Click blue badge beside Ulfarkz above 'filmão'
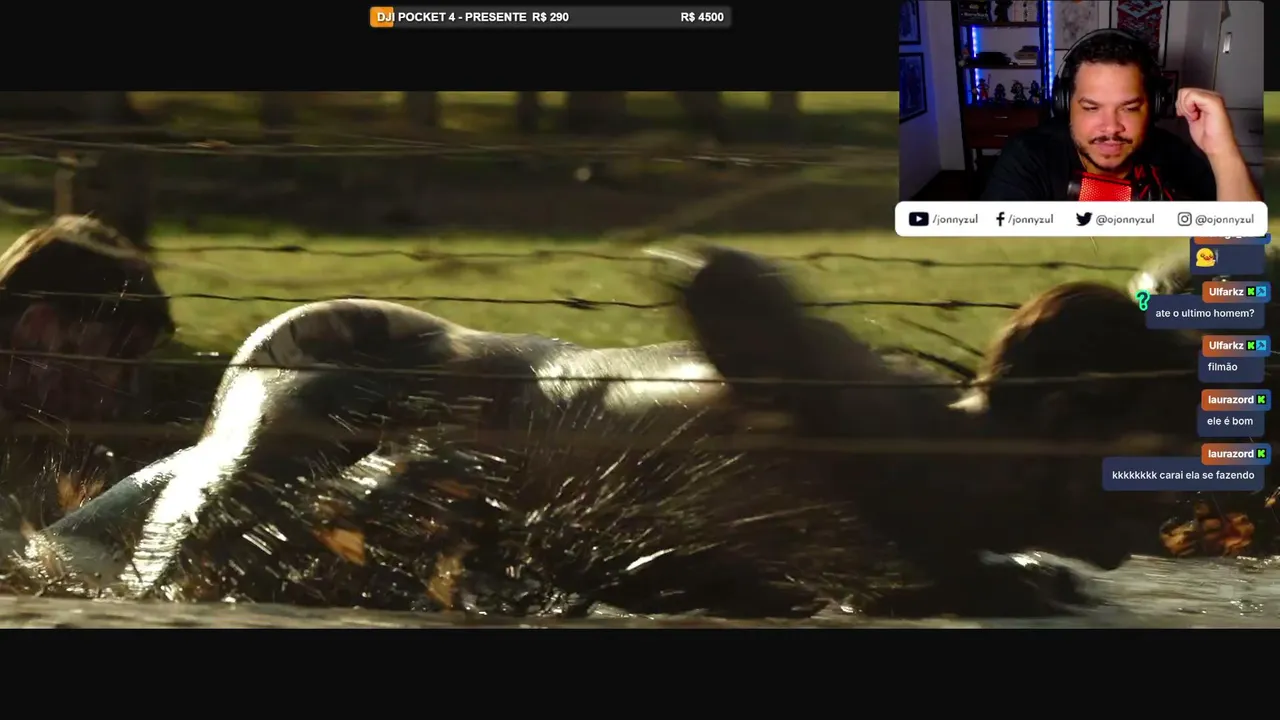 coord(1262,346)
